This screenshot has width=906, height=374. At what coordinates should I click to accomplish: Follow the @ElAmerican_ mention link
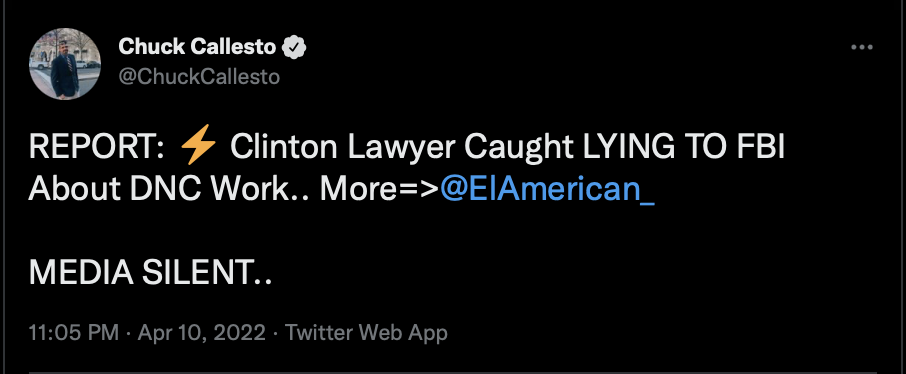point(547,188)
